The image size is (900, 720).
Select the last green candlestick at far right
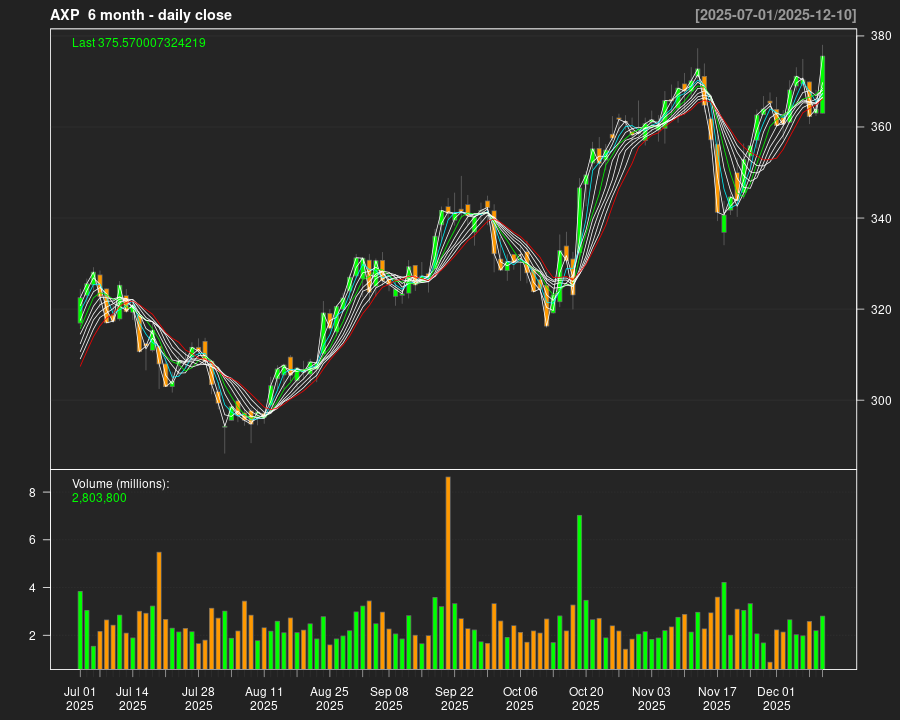[822, 84]
